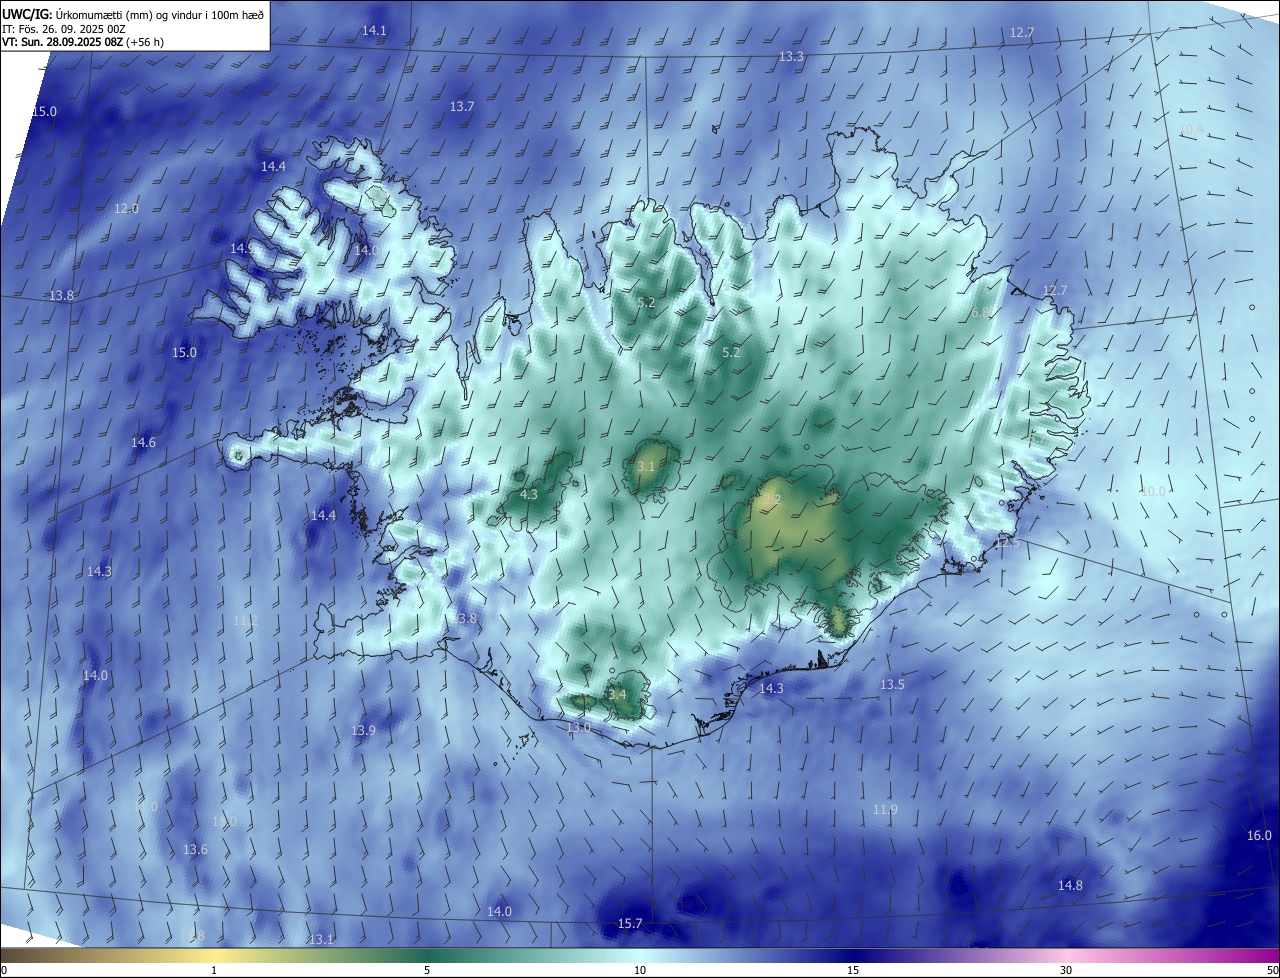Screen dimensions: 1280x978
Task: Click the 13.9 value label on the map
Action: point(363,731)
